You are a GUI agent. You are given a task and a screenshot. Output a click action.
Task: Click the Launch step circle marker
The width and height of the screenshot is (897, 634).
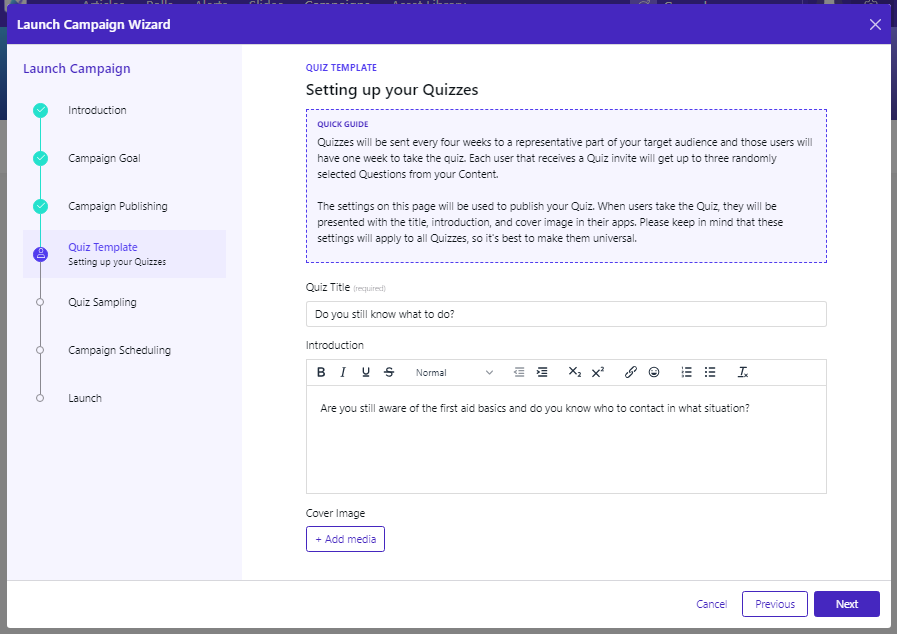click(40, 398)
